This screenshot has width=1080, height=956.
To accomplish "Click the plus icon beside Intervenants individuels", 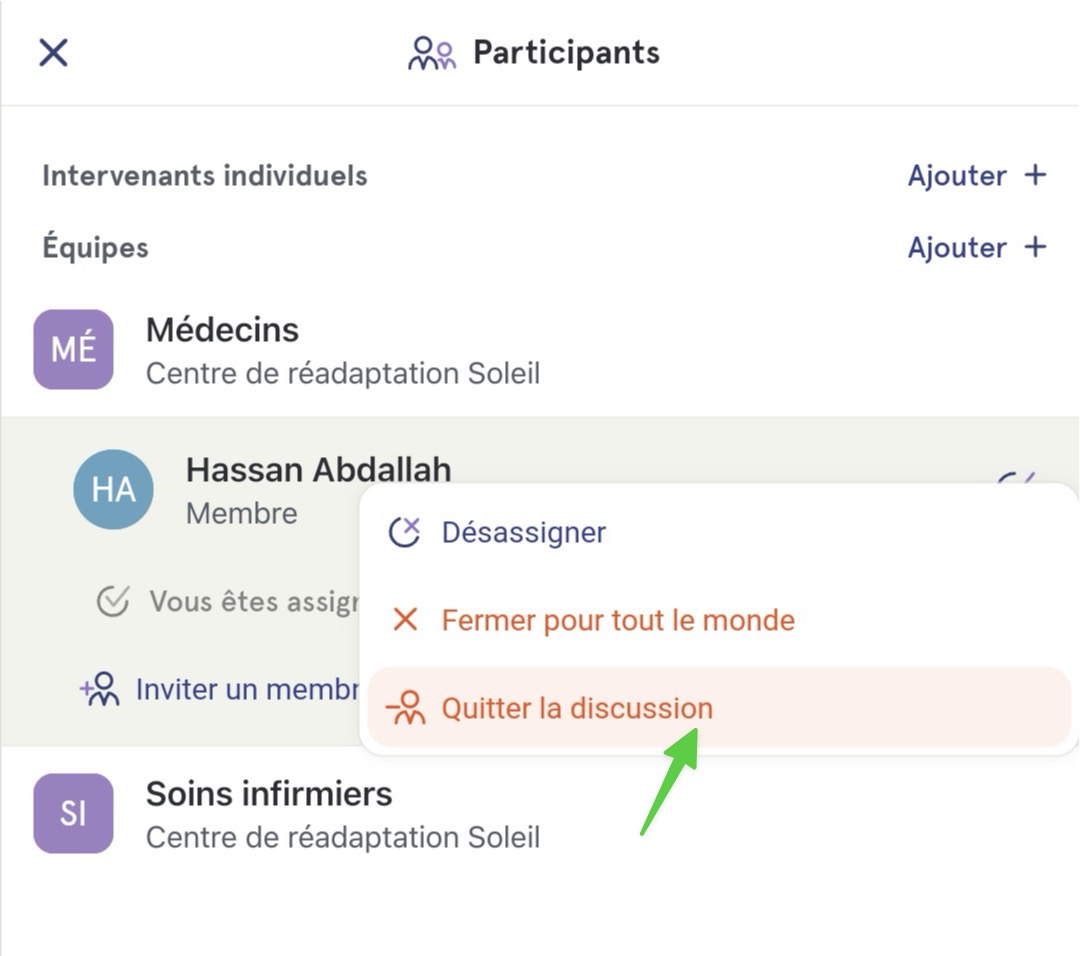I will point(1035,175).
